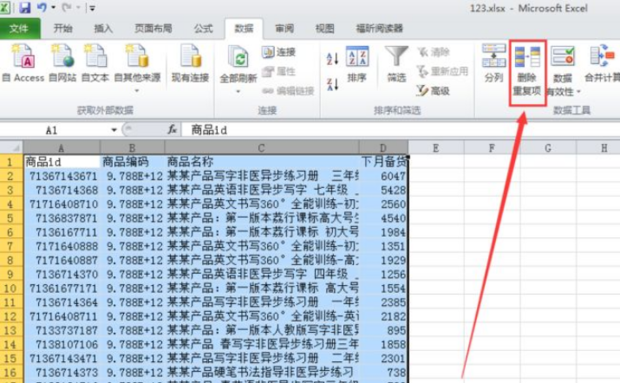This screenshot has width=620, height=383.
Task: Select column C header
Action: click(261, 148)
